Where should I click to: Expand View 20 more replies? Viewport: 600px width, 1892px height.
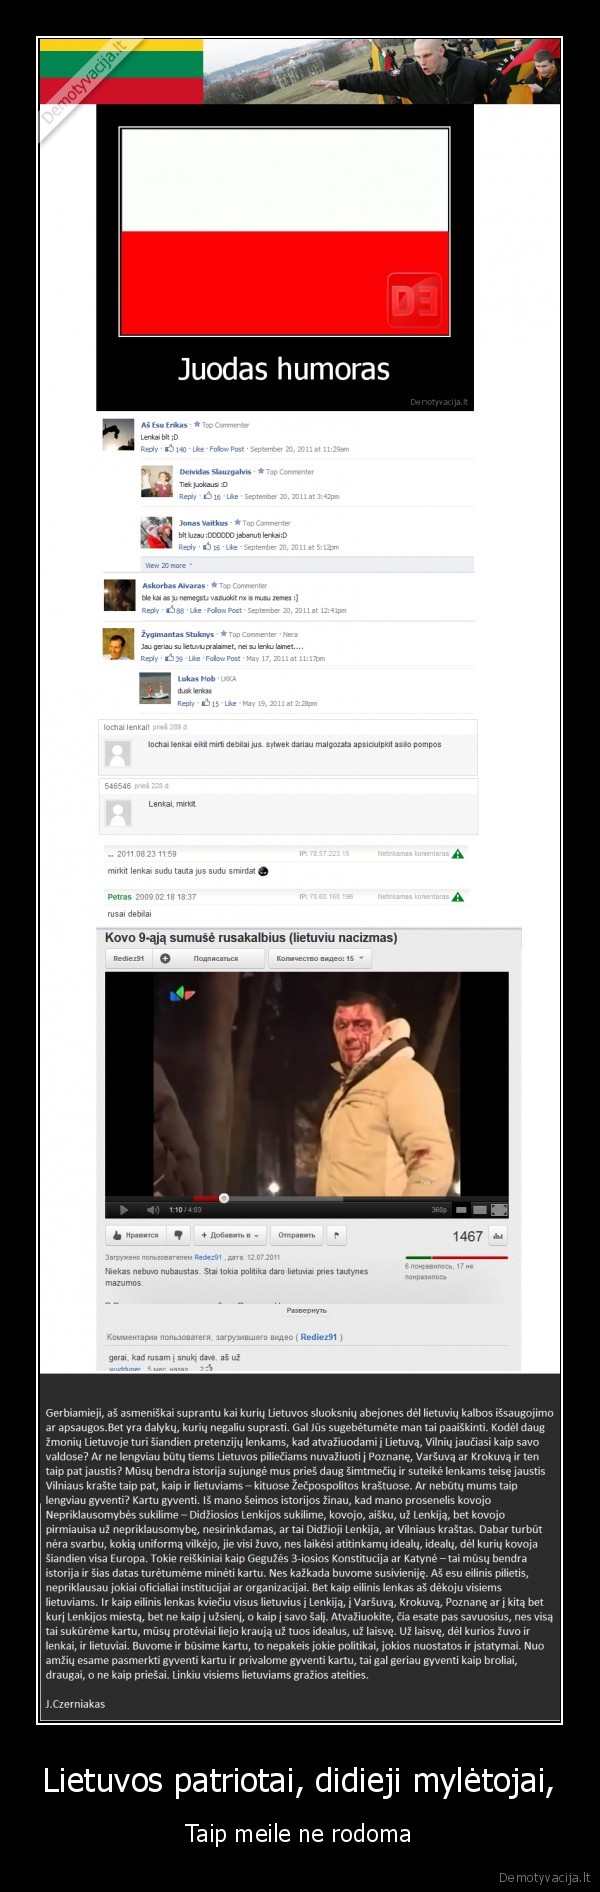coord(167,565)
